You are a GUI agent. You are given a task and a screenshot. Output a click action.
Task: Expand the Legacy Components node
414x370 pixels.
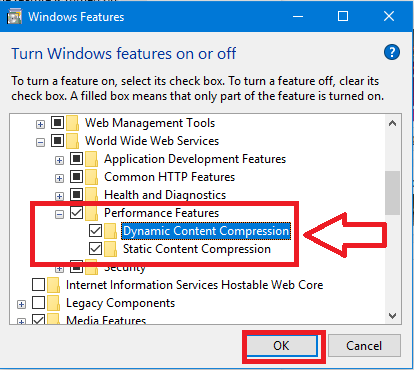(21, 304)
